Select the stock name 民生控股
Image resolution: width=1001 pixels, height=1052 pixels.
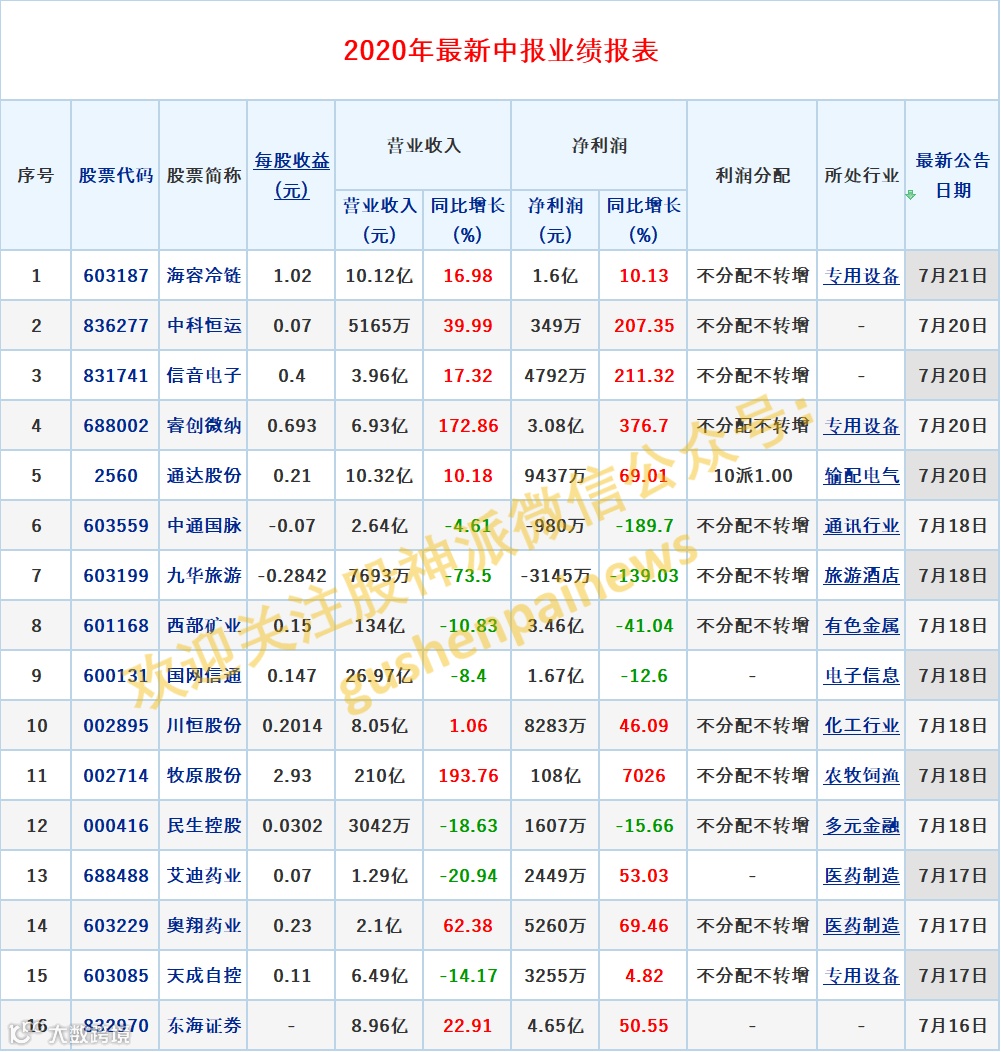click(204, 826)
